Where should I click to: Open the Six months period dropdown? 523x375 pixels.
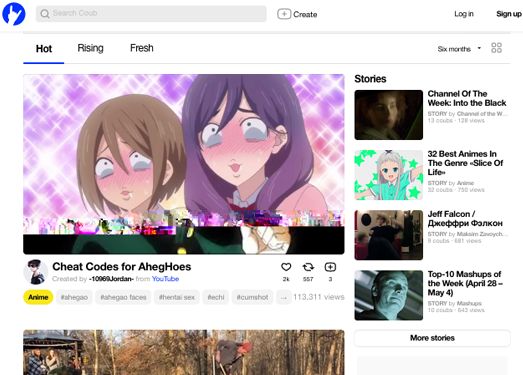tap(459, 49)
